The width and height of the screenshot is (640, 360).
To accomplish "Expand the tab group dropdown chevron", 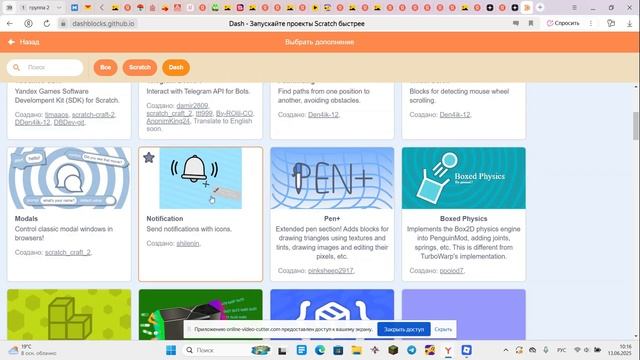I will click(x=59, y=7).
